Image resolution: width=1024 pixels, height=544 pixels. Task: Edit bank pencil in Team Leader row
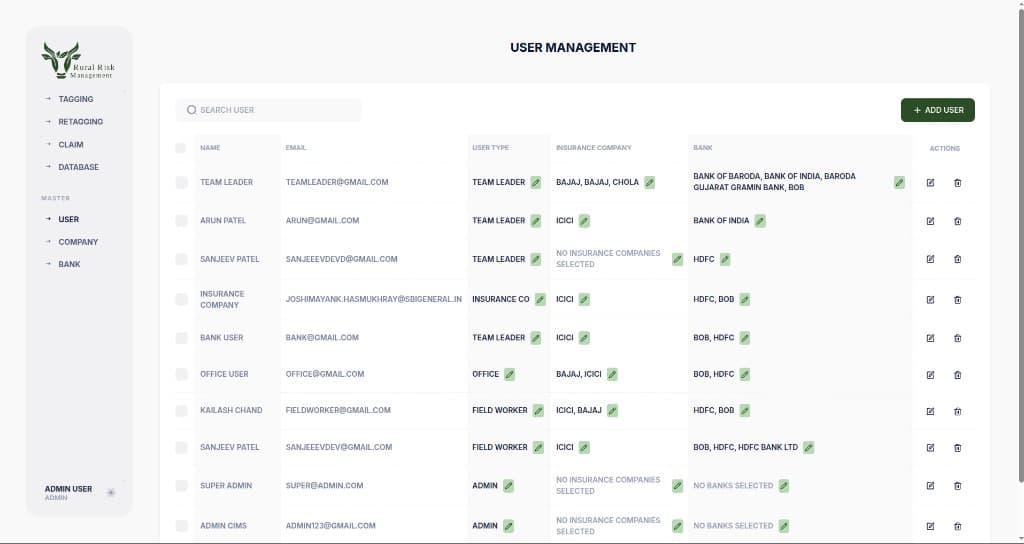tap(899, 182)
